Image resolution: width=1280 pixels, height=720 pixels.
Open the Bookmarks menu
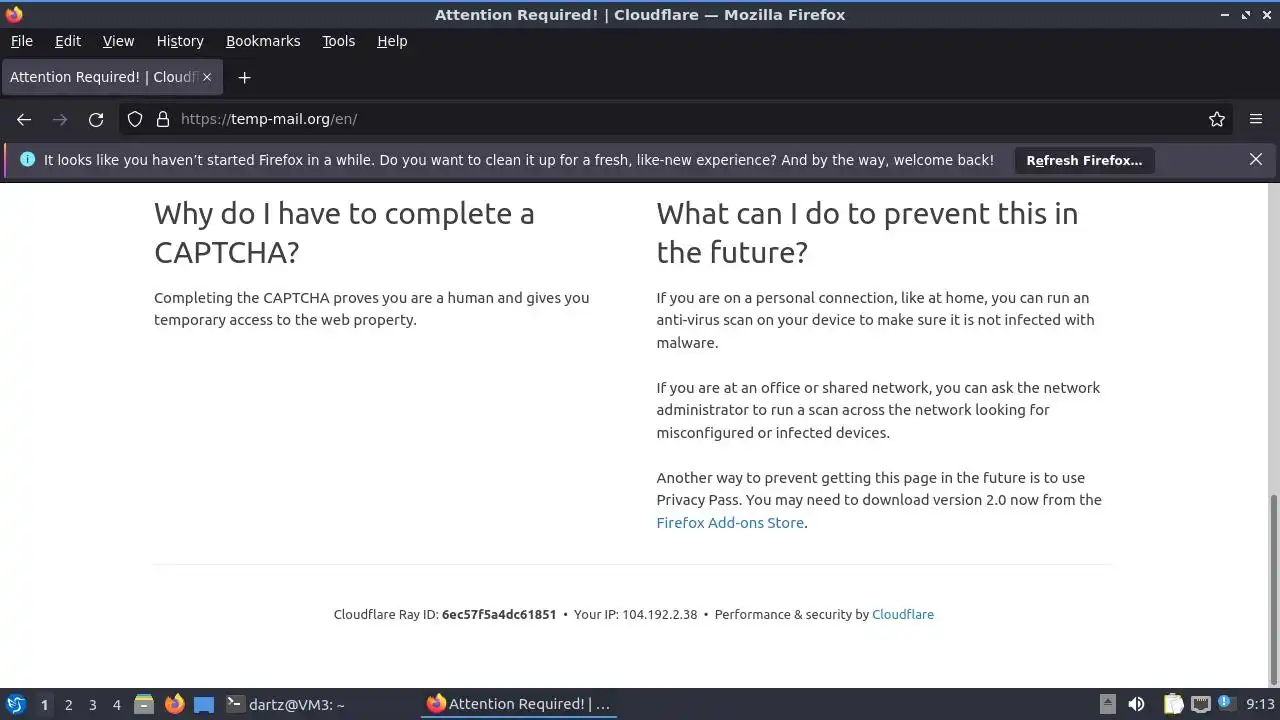pyautogui.click(x=263, y=41)
